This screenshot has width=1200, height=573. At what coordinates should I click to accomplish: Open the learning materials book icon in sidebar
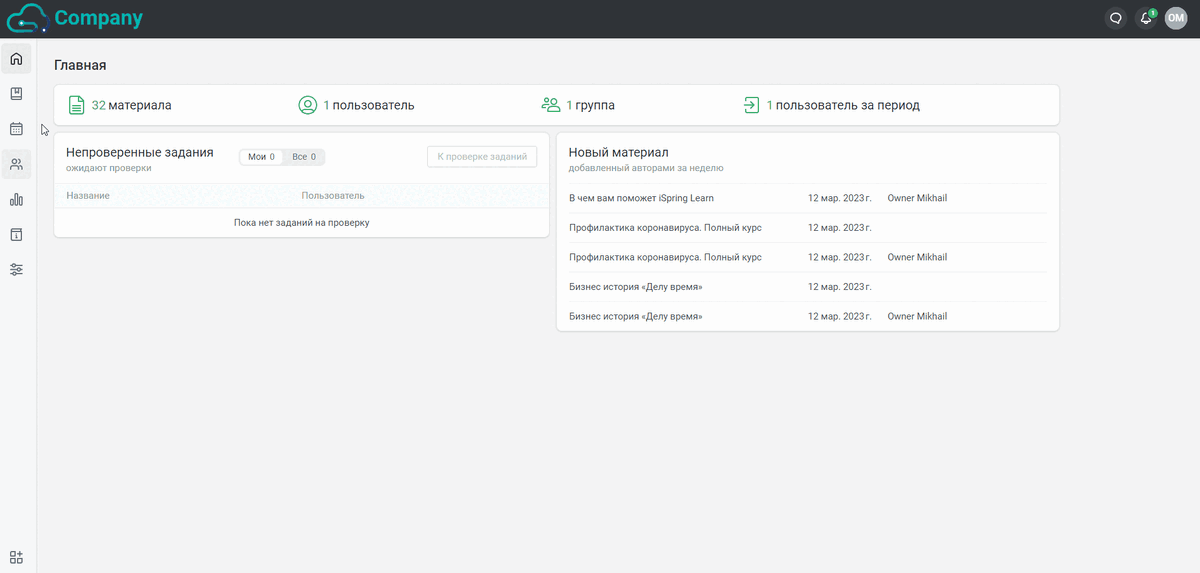(x=16, y=94)
